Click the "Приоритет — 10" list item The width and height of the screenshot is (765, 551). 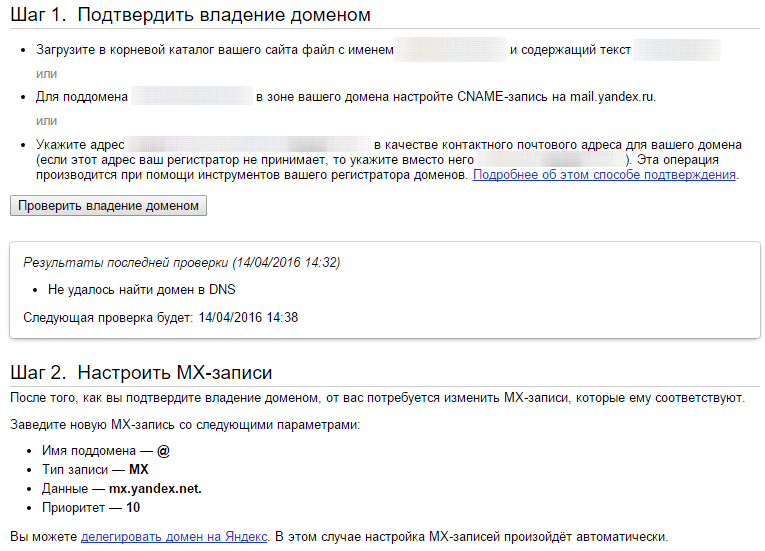click(91, 508)
